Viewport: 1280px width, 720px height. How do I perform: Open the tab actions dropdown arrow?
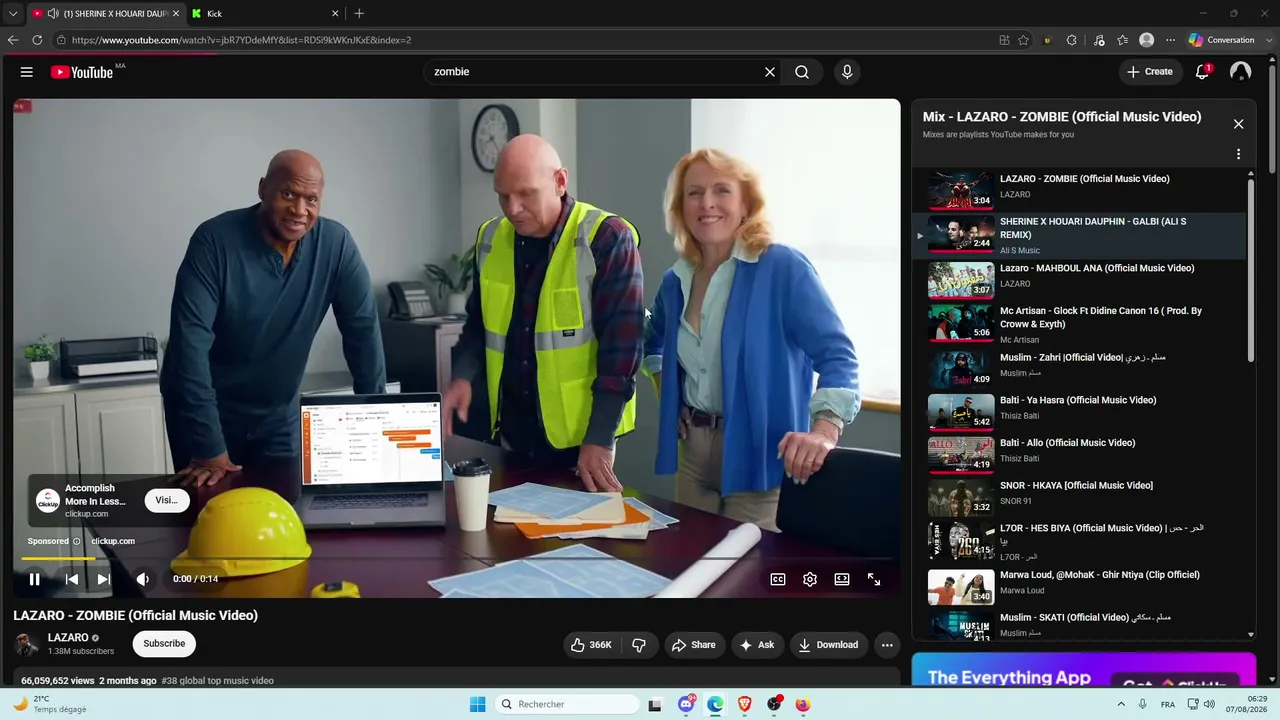click(x=13, y=13)
